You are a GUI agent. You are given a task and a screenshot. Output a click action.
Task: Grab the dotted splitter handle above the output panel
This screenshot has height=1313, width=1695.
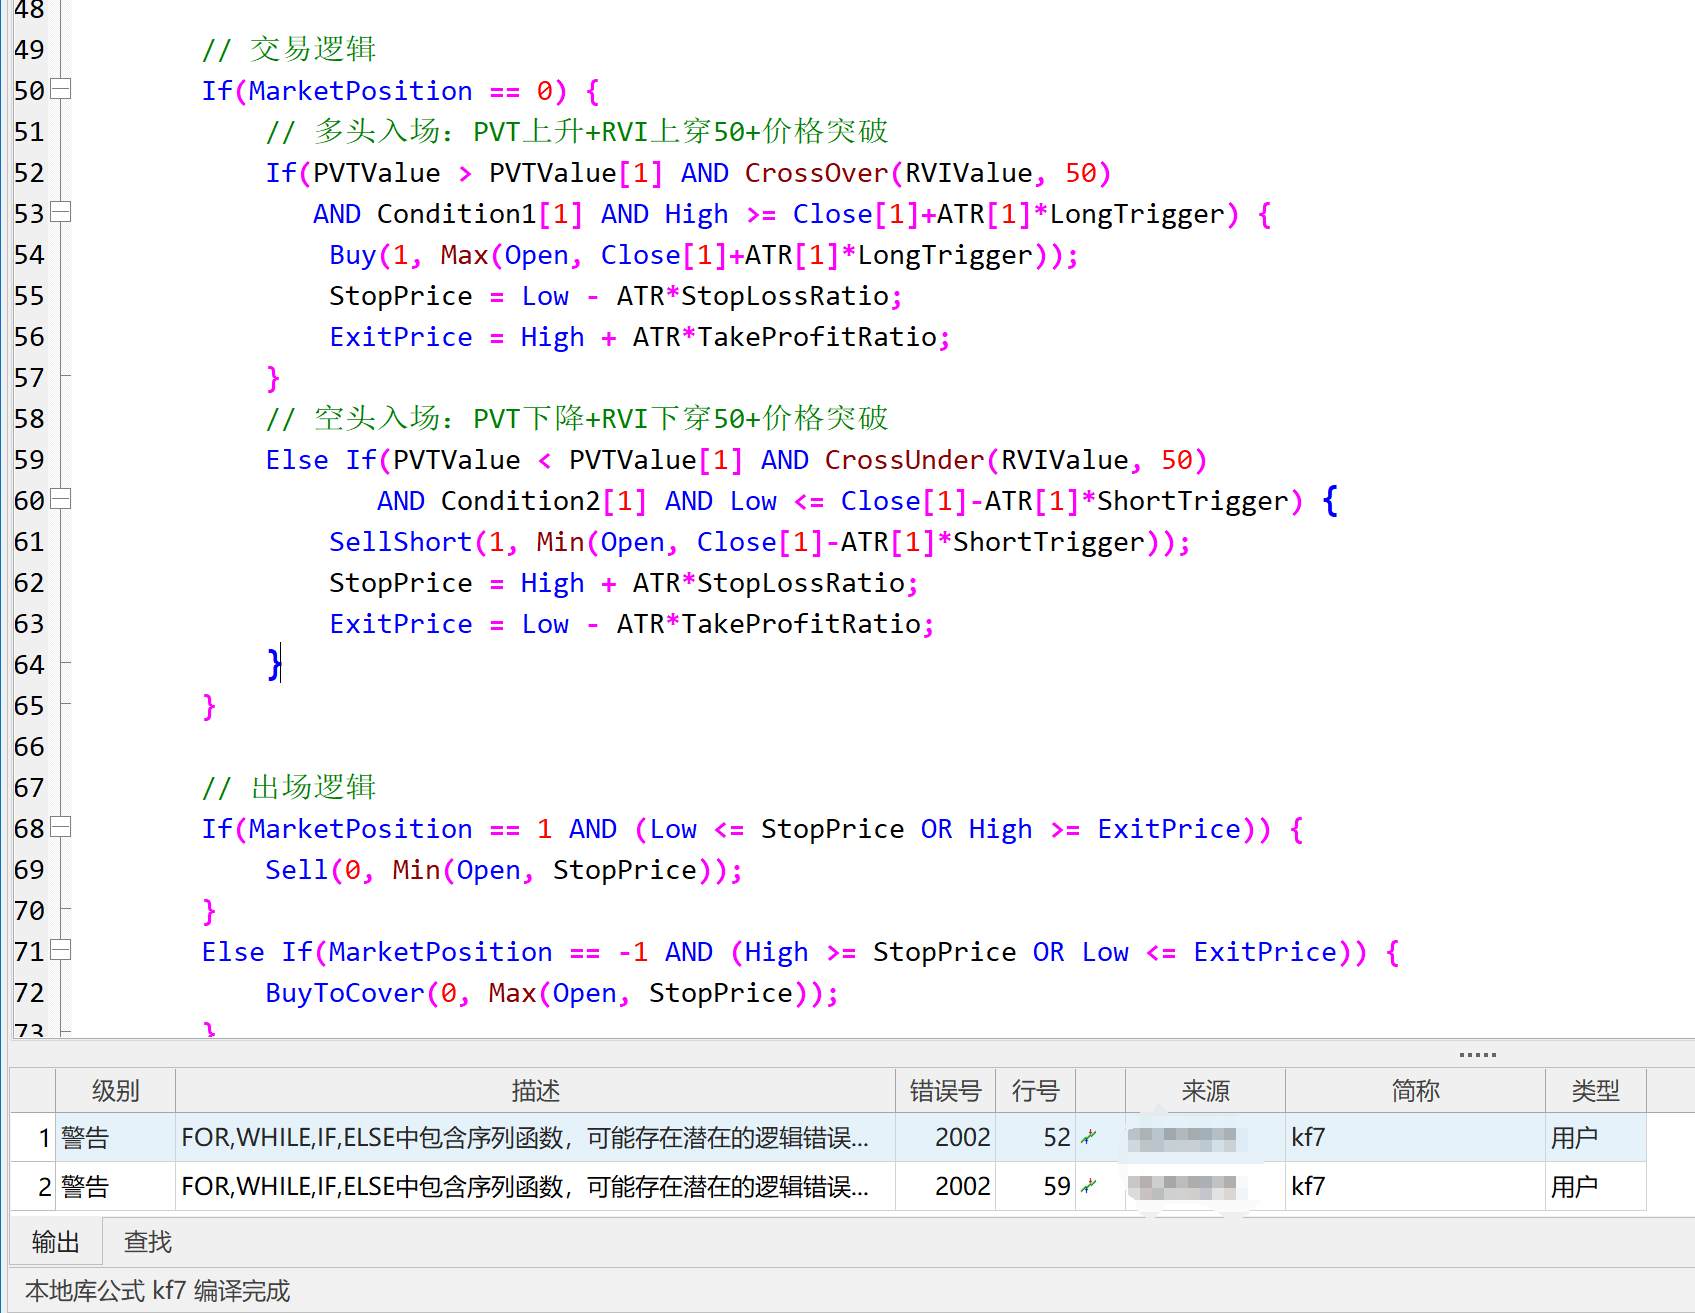1477,1055
